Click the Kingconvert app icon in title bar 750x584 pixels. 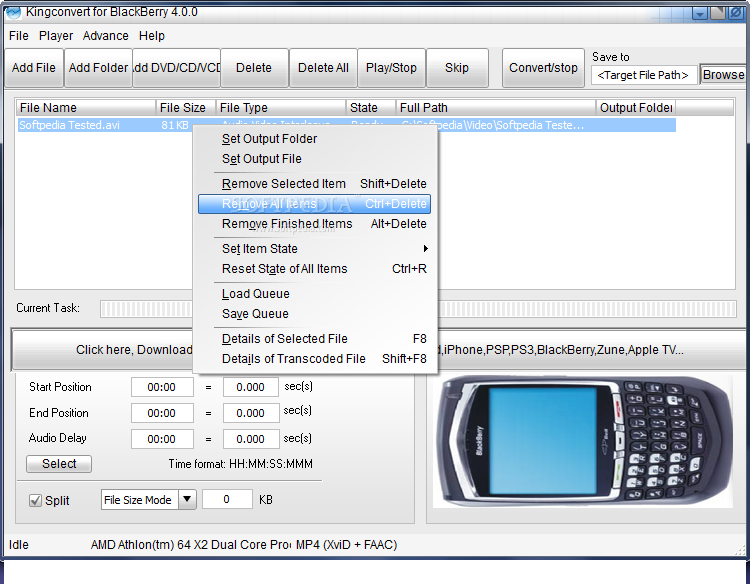[13, 11]
